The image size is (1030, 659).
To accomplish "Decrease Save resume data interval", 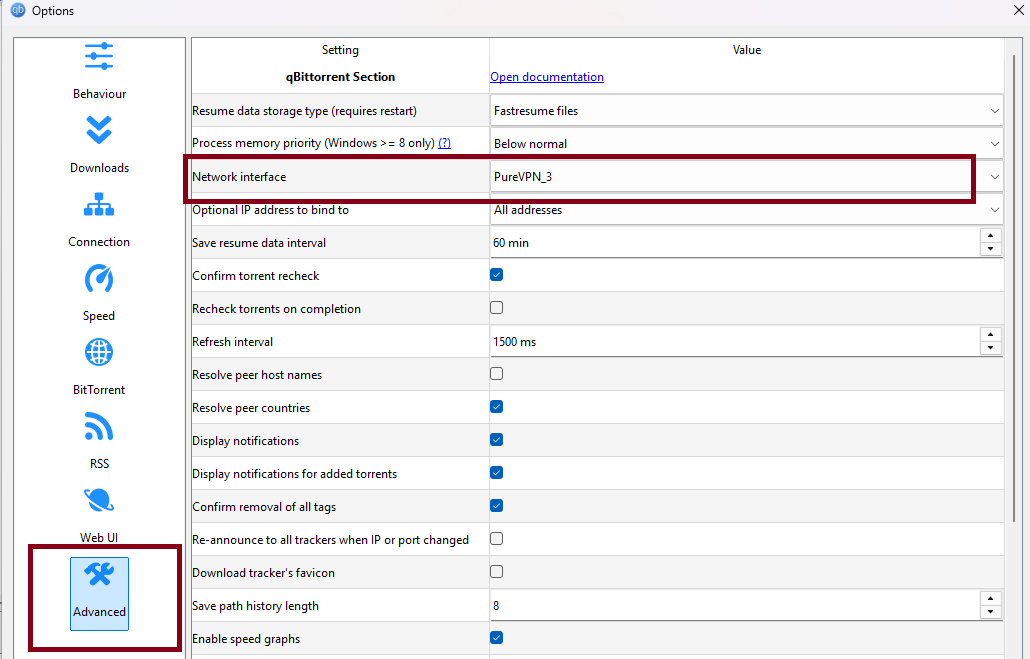I will [x=991, y=249].
